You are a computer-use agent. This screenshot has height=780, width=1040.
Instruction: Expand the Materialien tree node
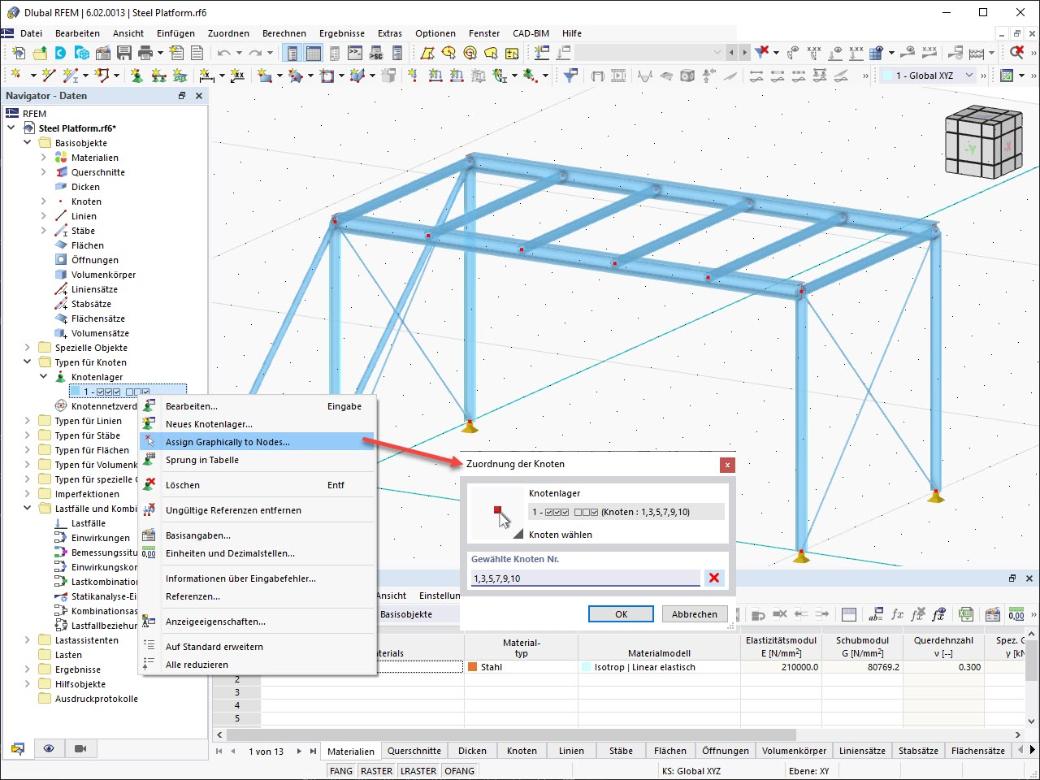pos(44,157)
